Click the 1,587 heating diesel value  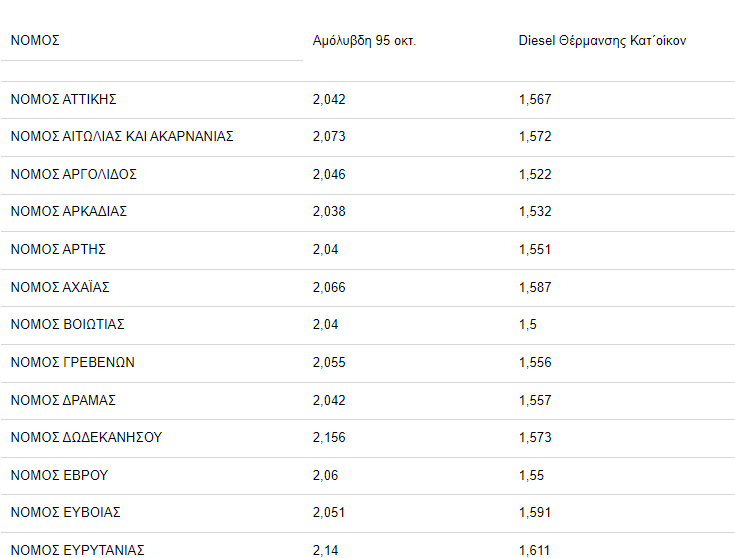click(x=535, y=287)
